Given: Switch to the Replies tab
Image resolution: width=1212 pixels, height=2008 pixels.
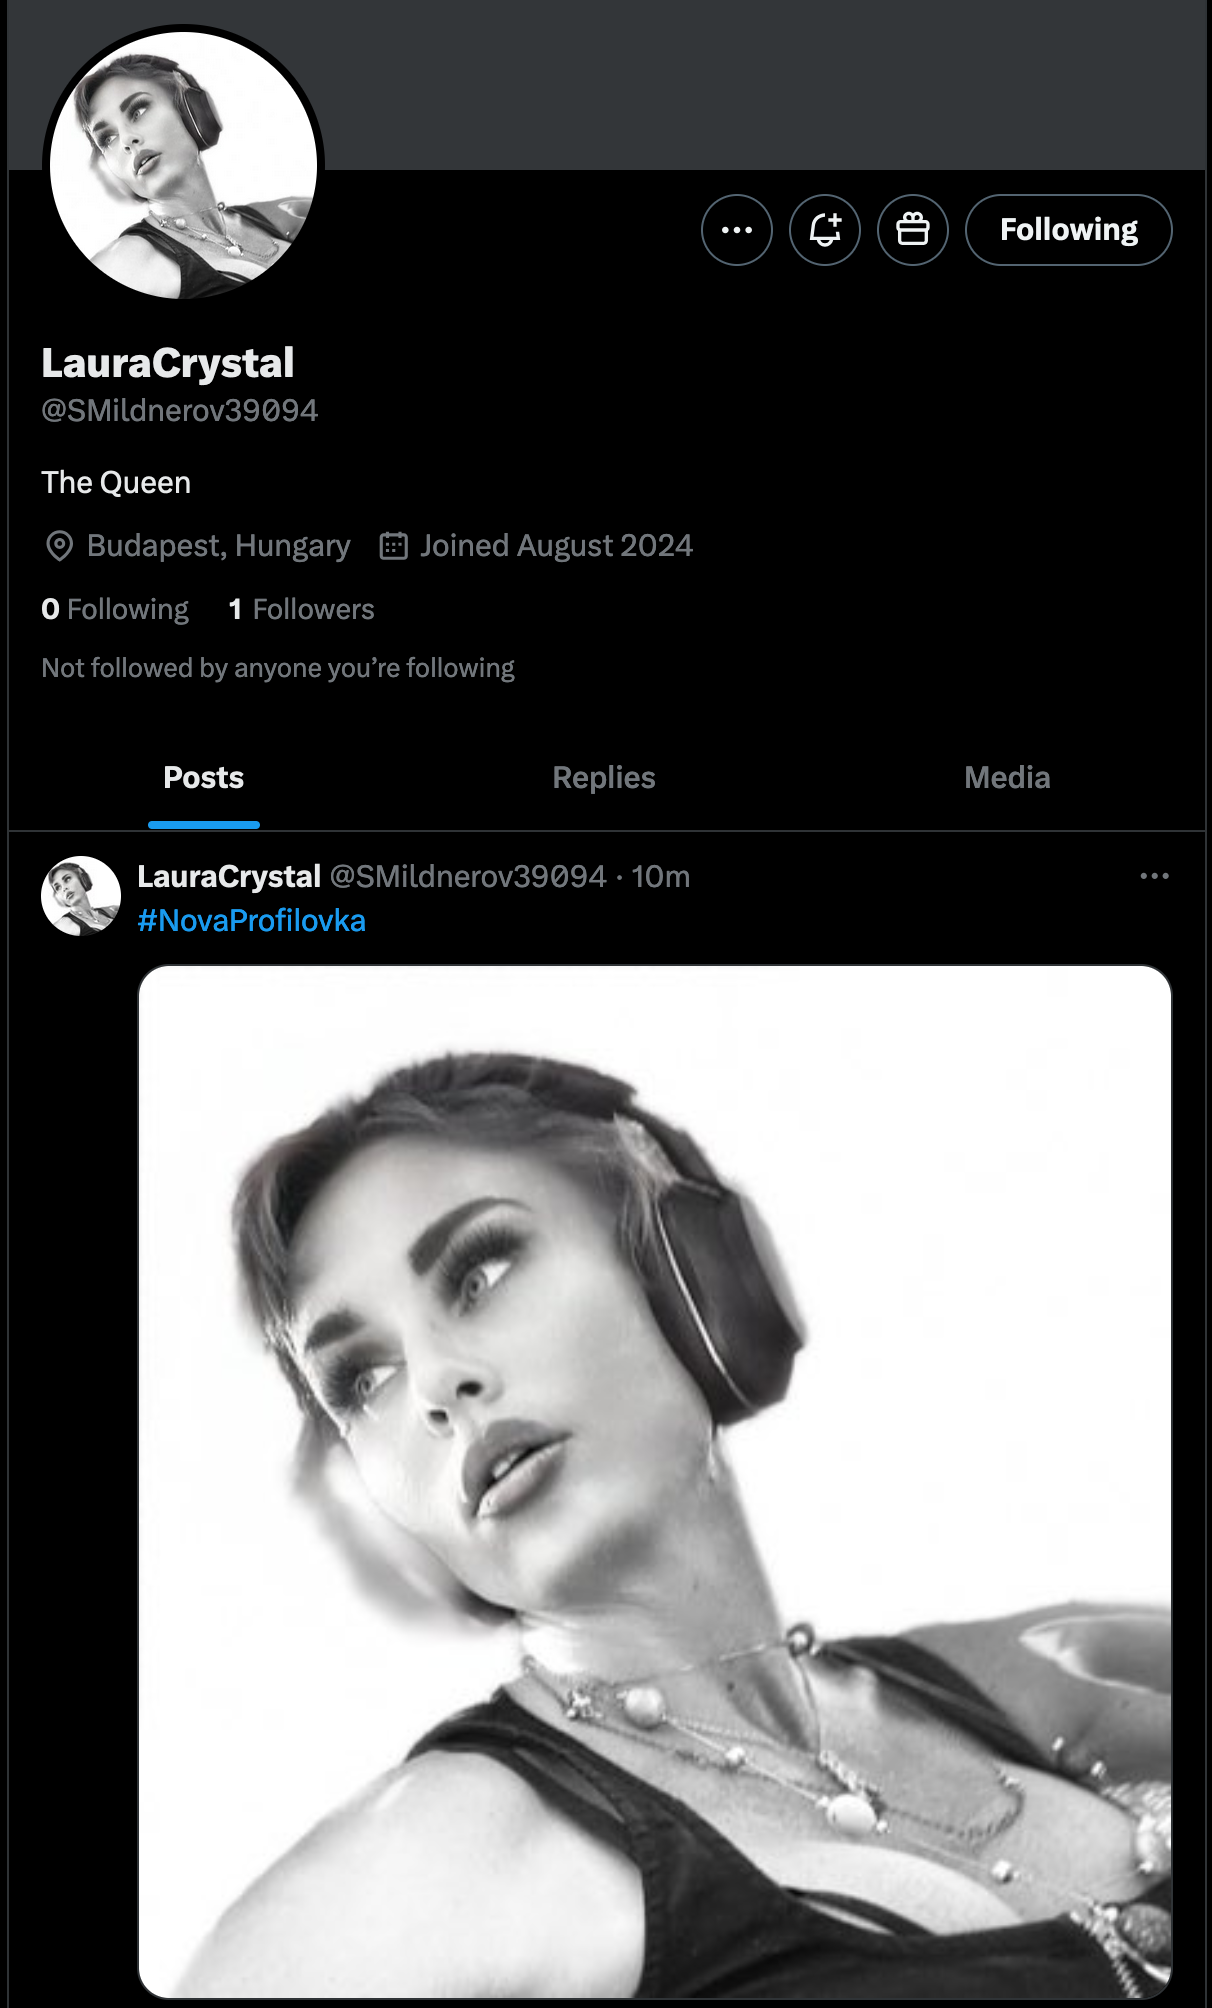Looking at the screenshot, I should coord(604,778).
